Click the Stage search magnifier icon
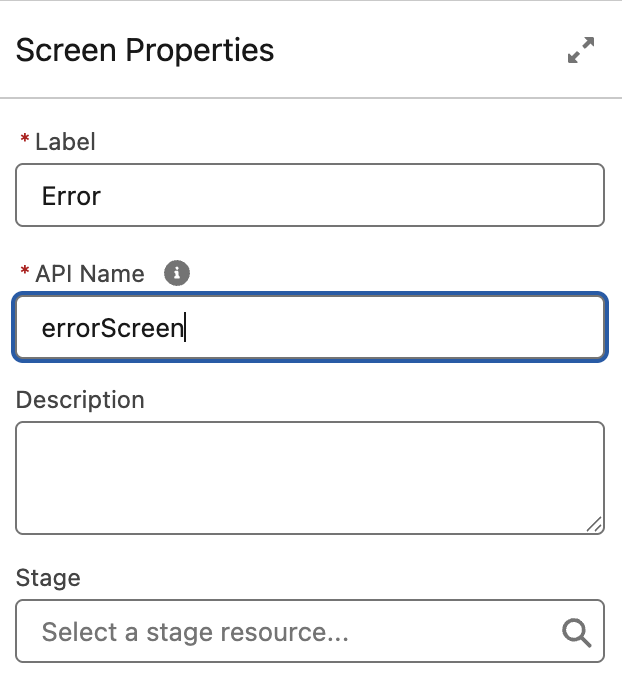 576,631
